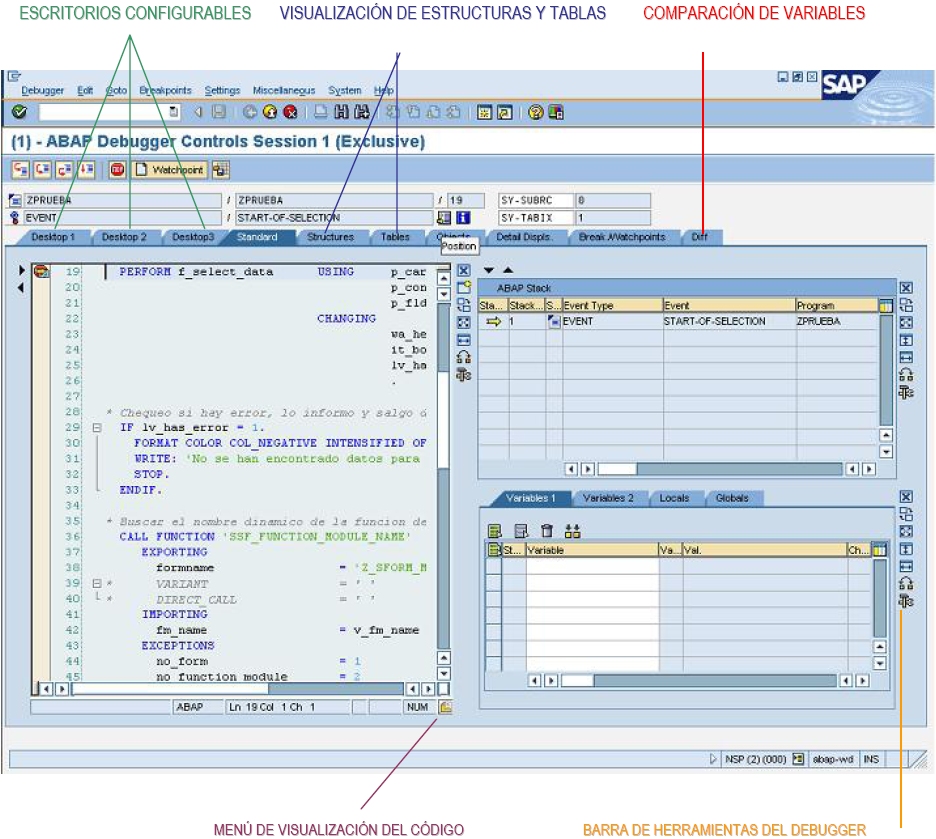Close the ABAP Stack tool with its X icon
936x839 pixels.
(x=906, y=288)
